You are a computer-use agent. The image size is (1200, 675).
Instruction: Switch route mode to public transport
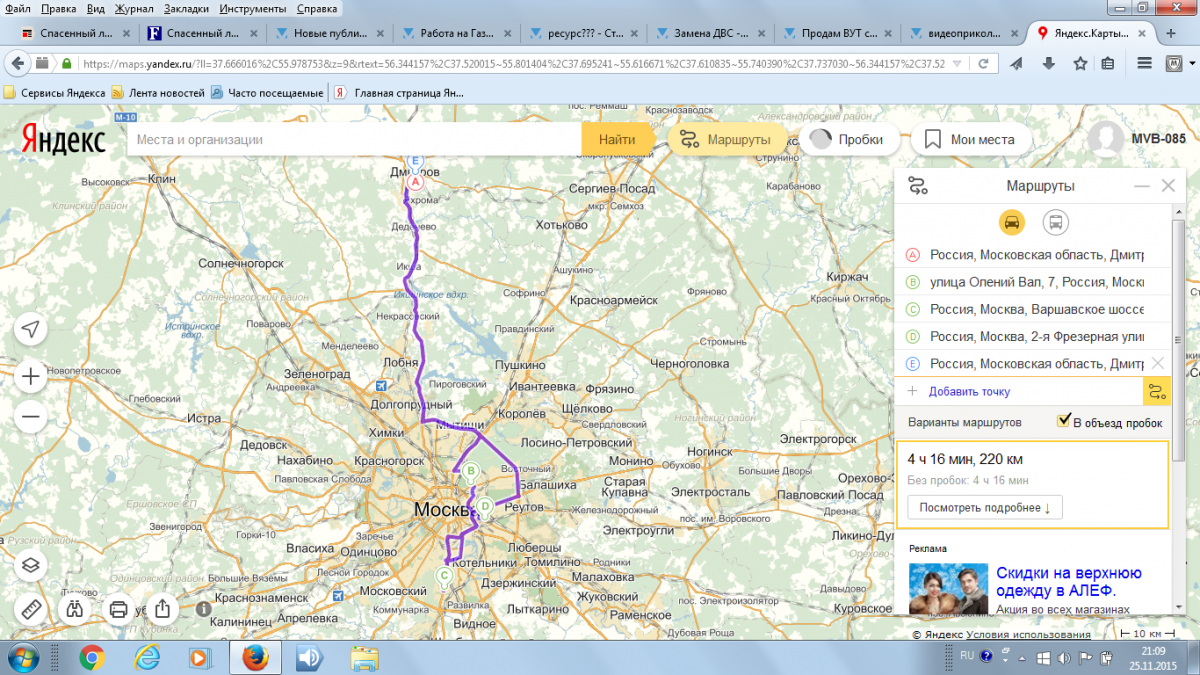click(1054, 222)
